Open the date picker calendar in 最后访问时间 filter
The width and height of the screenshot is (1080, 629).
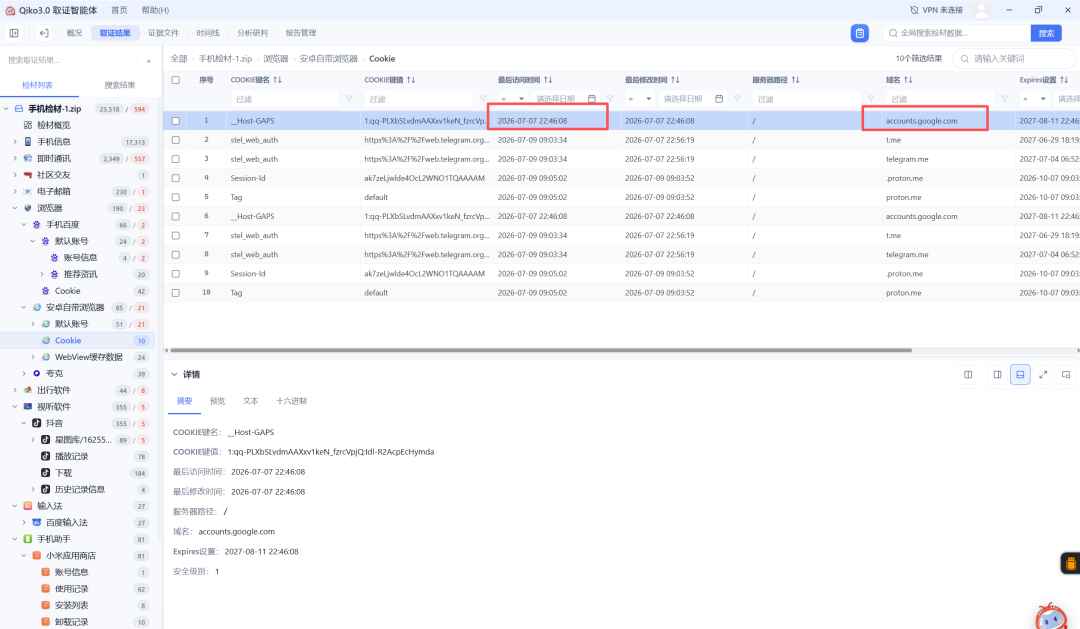tap(592, 99)
